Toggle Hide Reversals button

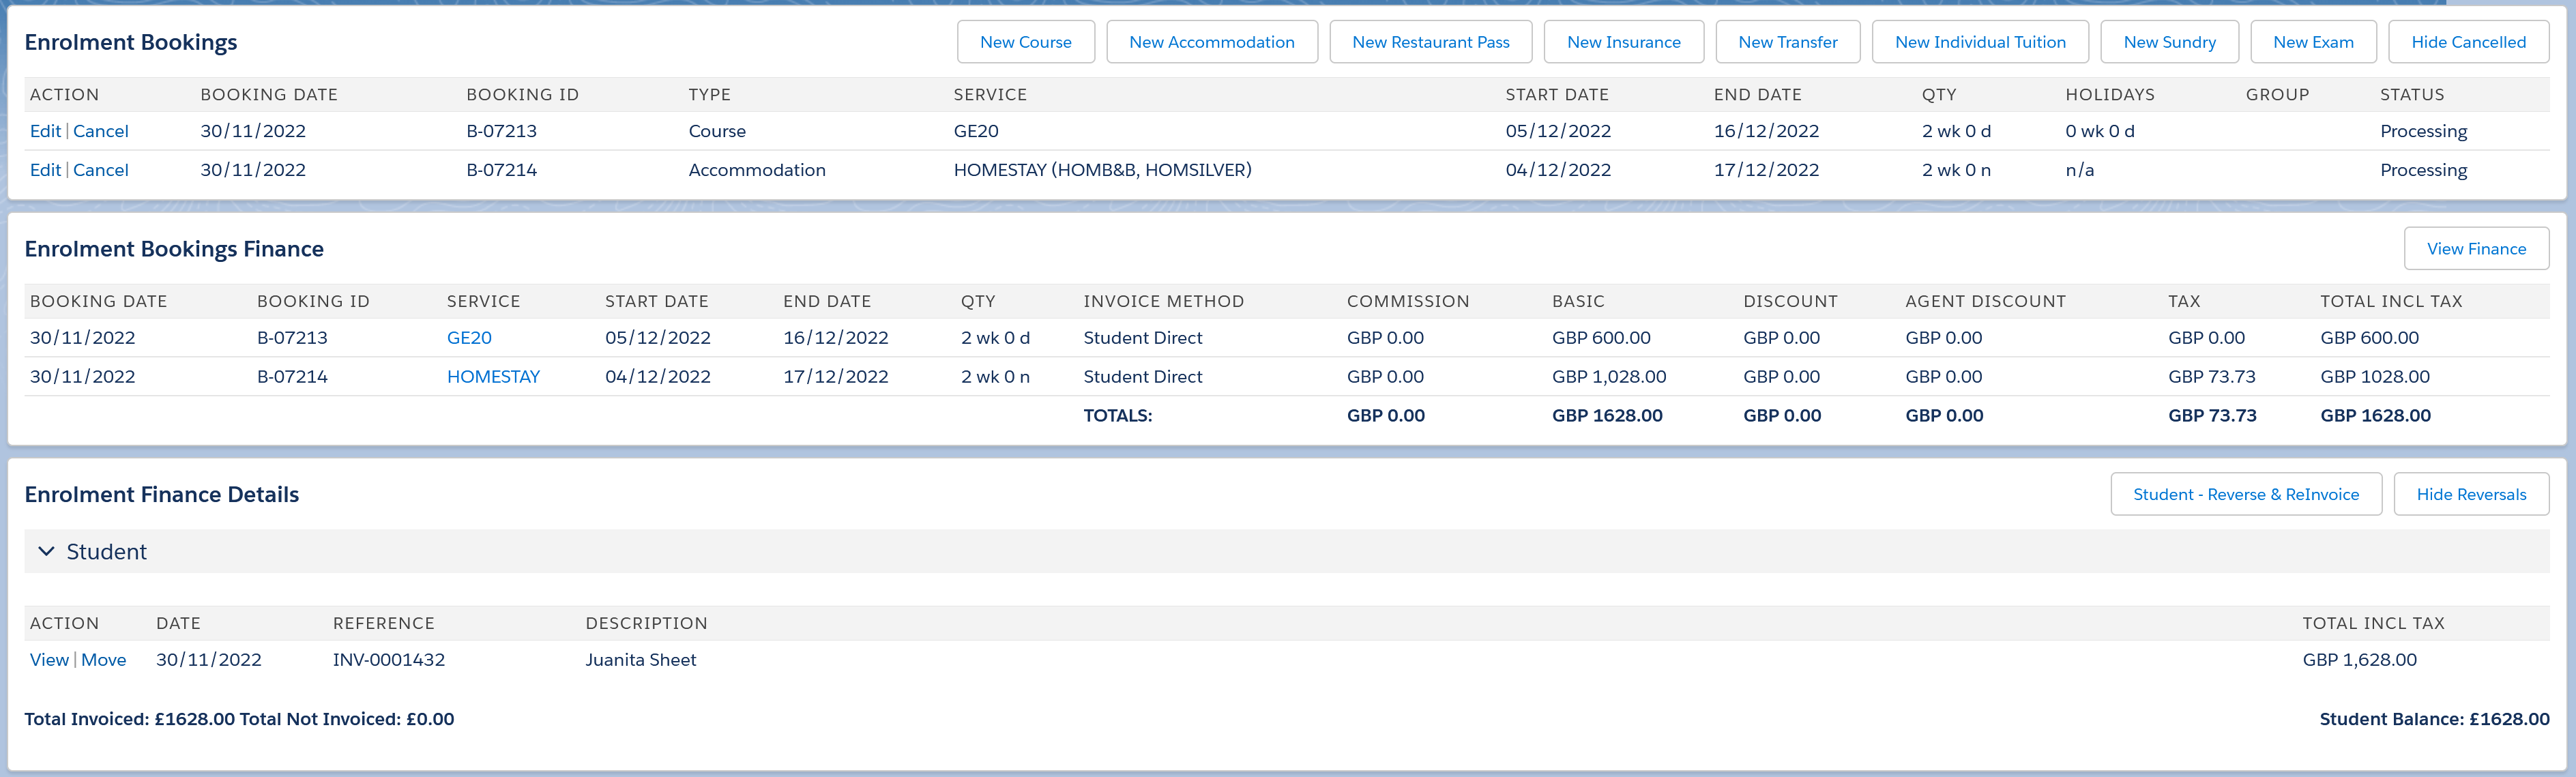coord(2470,494)
